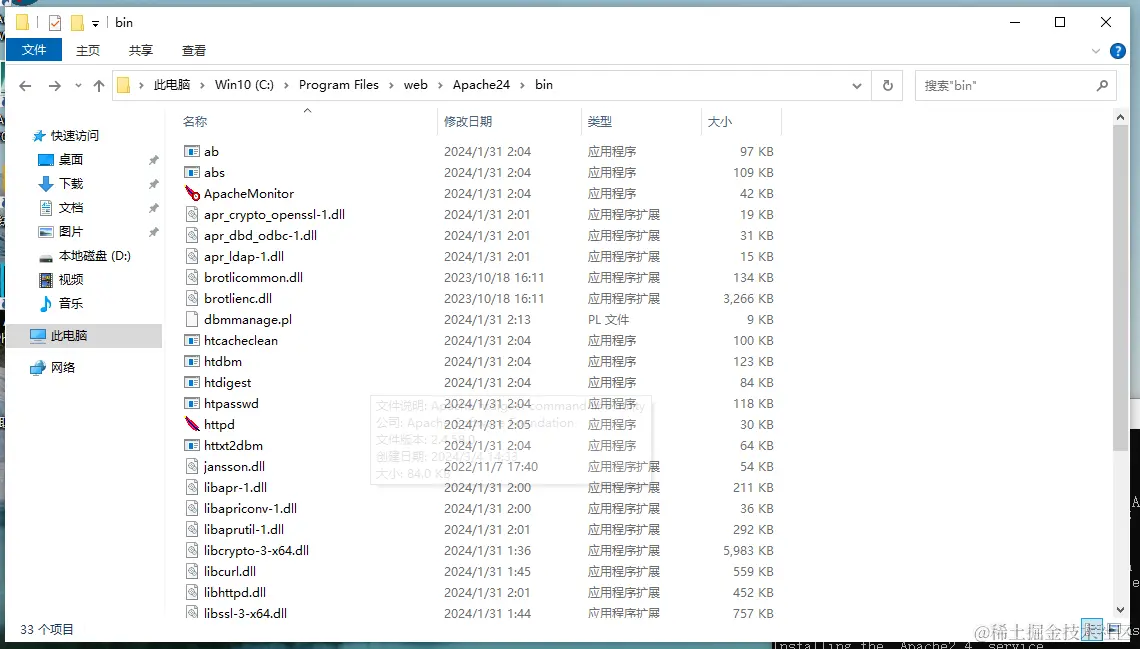
Task: Expand the address bar history dropdown
Action: 856,86
